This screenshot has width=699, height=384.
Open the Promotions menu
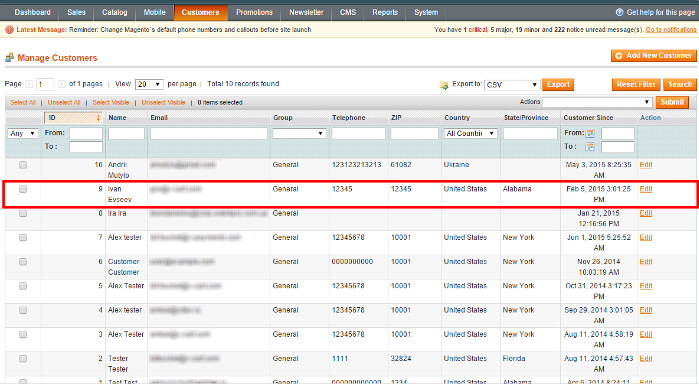[x=254, y=12]
